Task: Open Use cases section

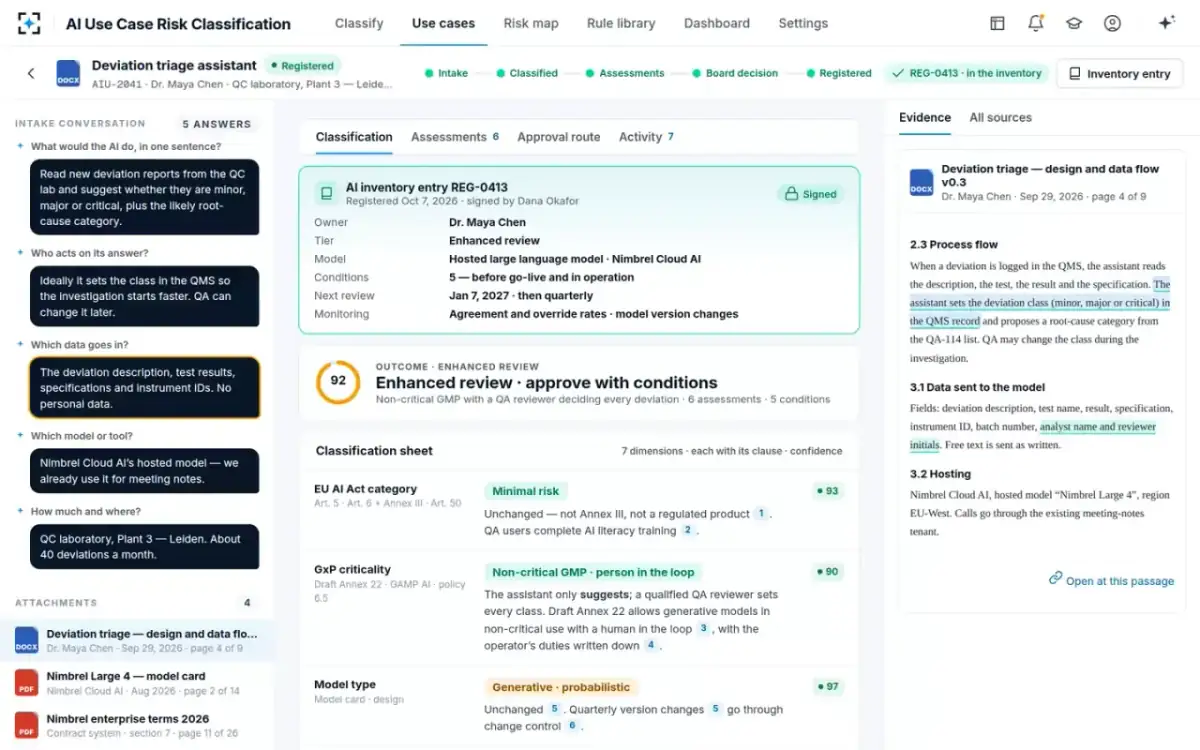Action: point(443,23)
